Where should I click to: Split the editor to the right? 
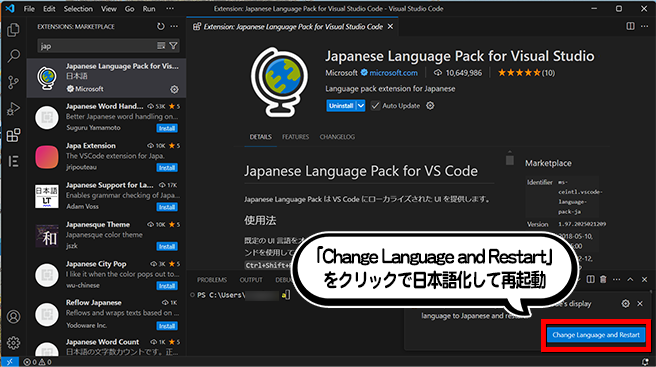(630, 26)
